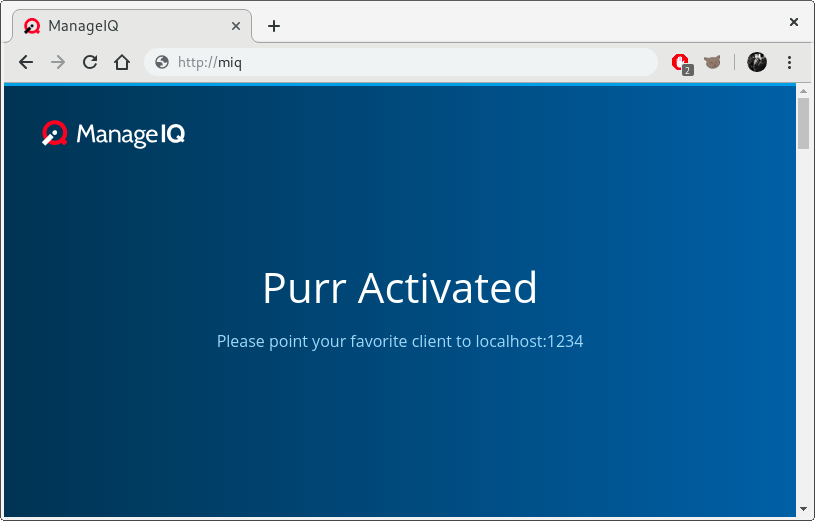
Task: Click the scrollbar down arrow
Action: point(803,509)
